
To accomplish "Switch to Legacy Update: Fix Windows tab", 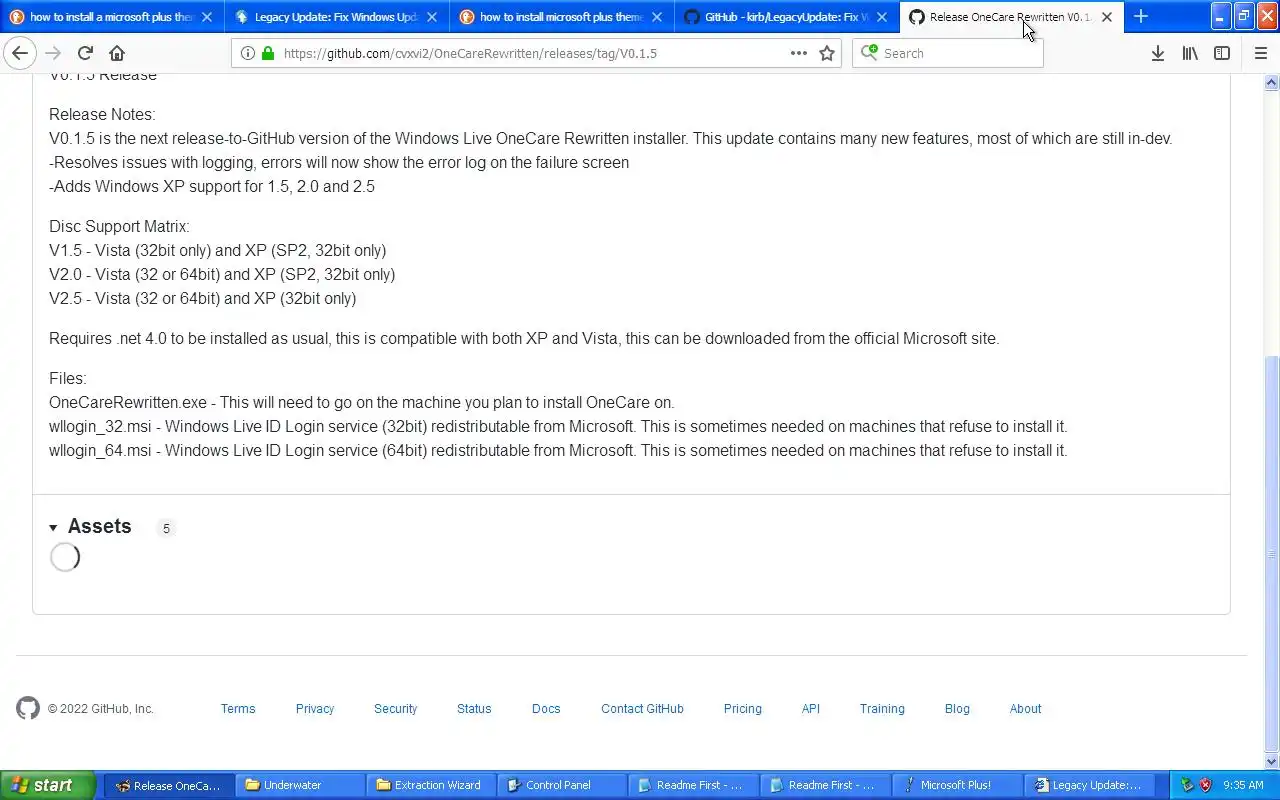I will tap(337, 17).
